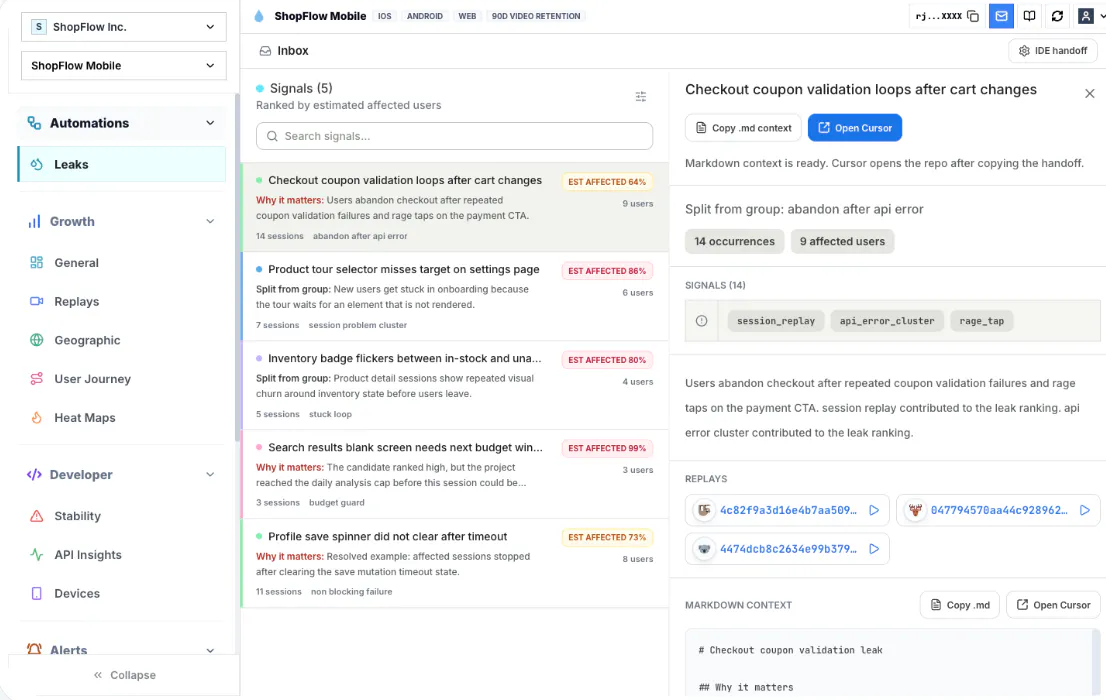Collapse the sidebar

[124, 675]
